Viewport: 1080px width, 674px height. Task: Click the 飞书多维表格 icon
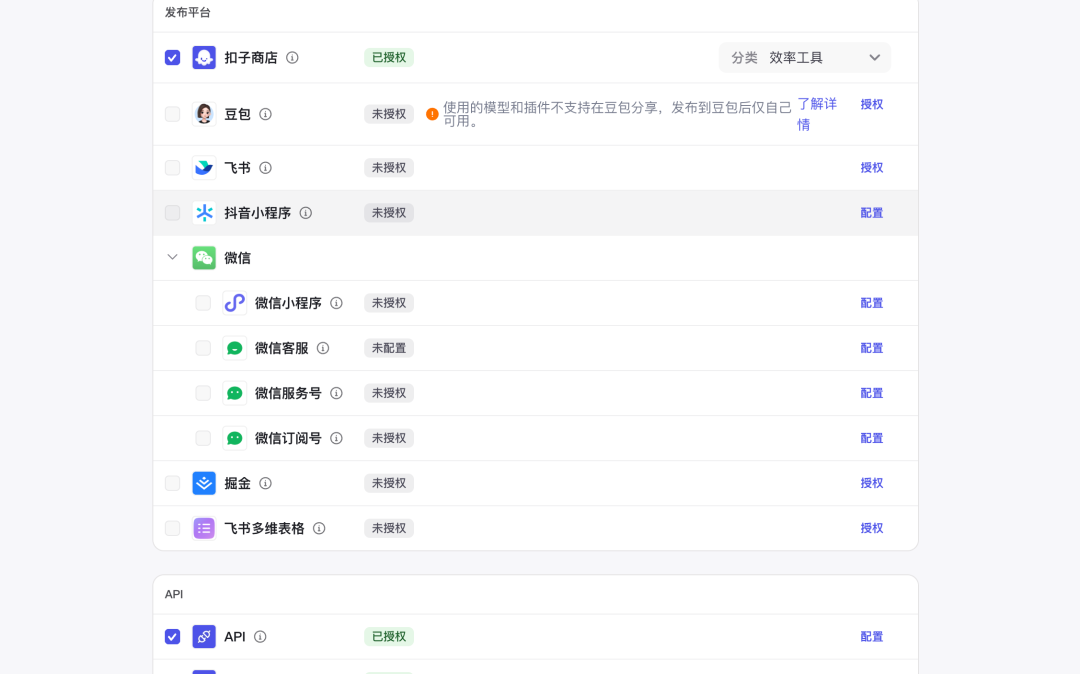point(204,527)
